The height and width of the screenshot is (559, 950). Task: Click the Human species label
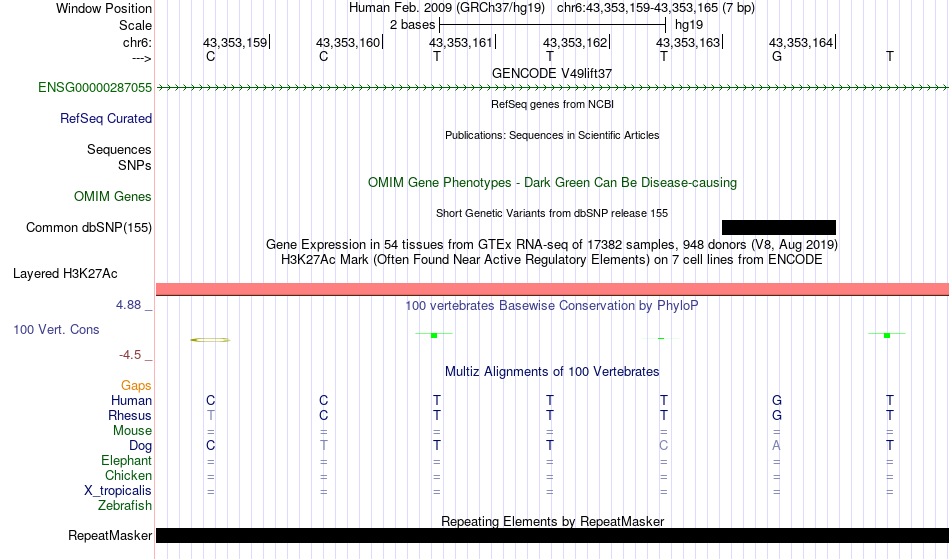131,400
